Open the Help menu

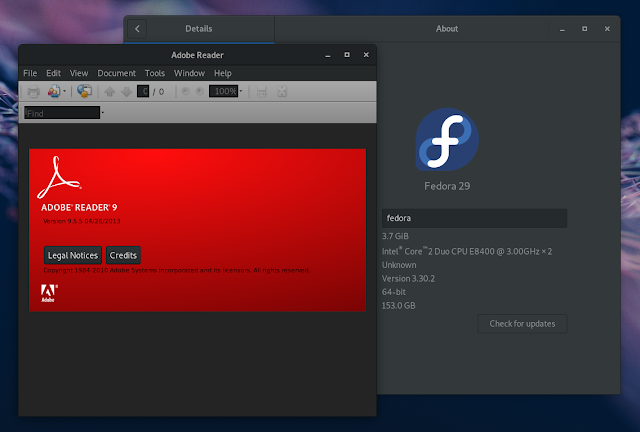pyautogui.click(x=223, y=73)
